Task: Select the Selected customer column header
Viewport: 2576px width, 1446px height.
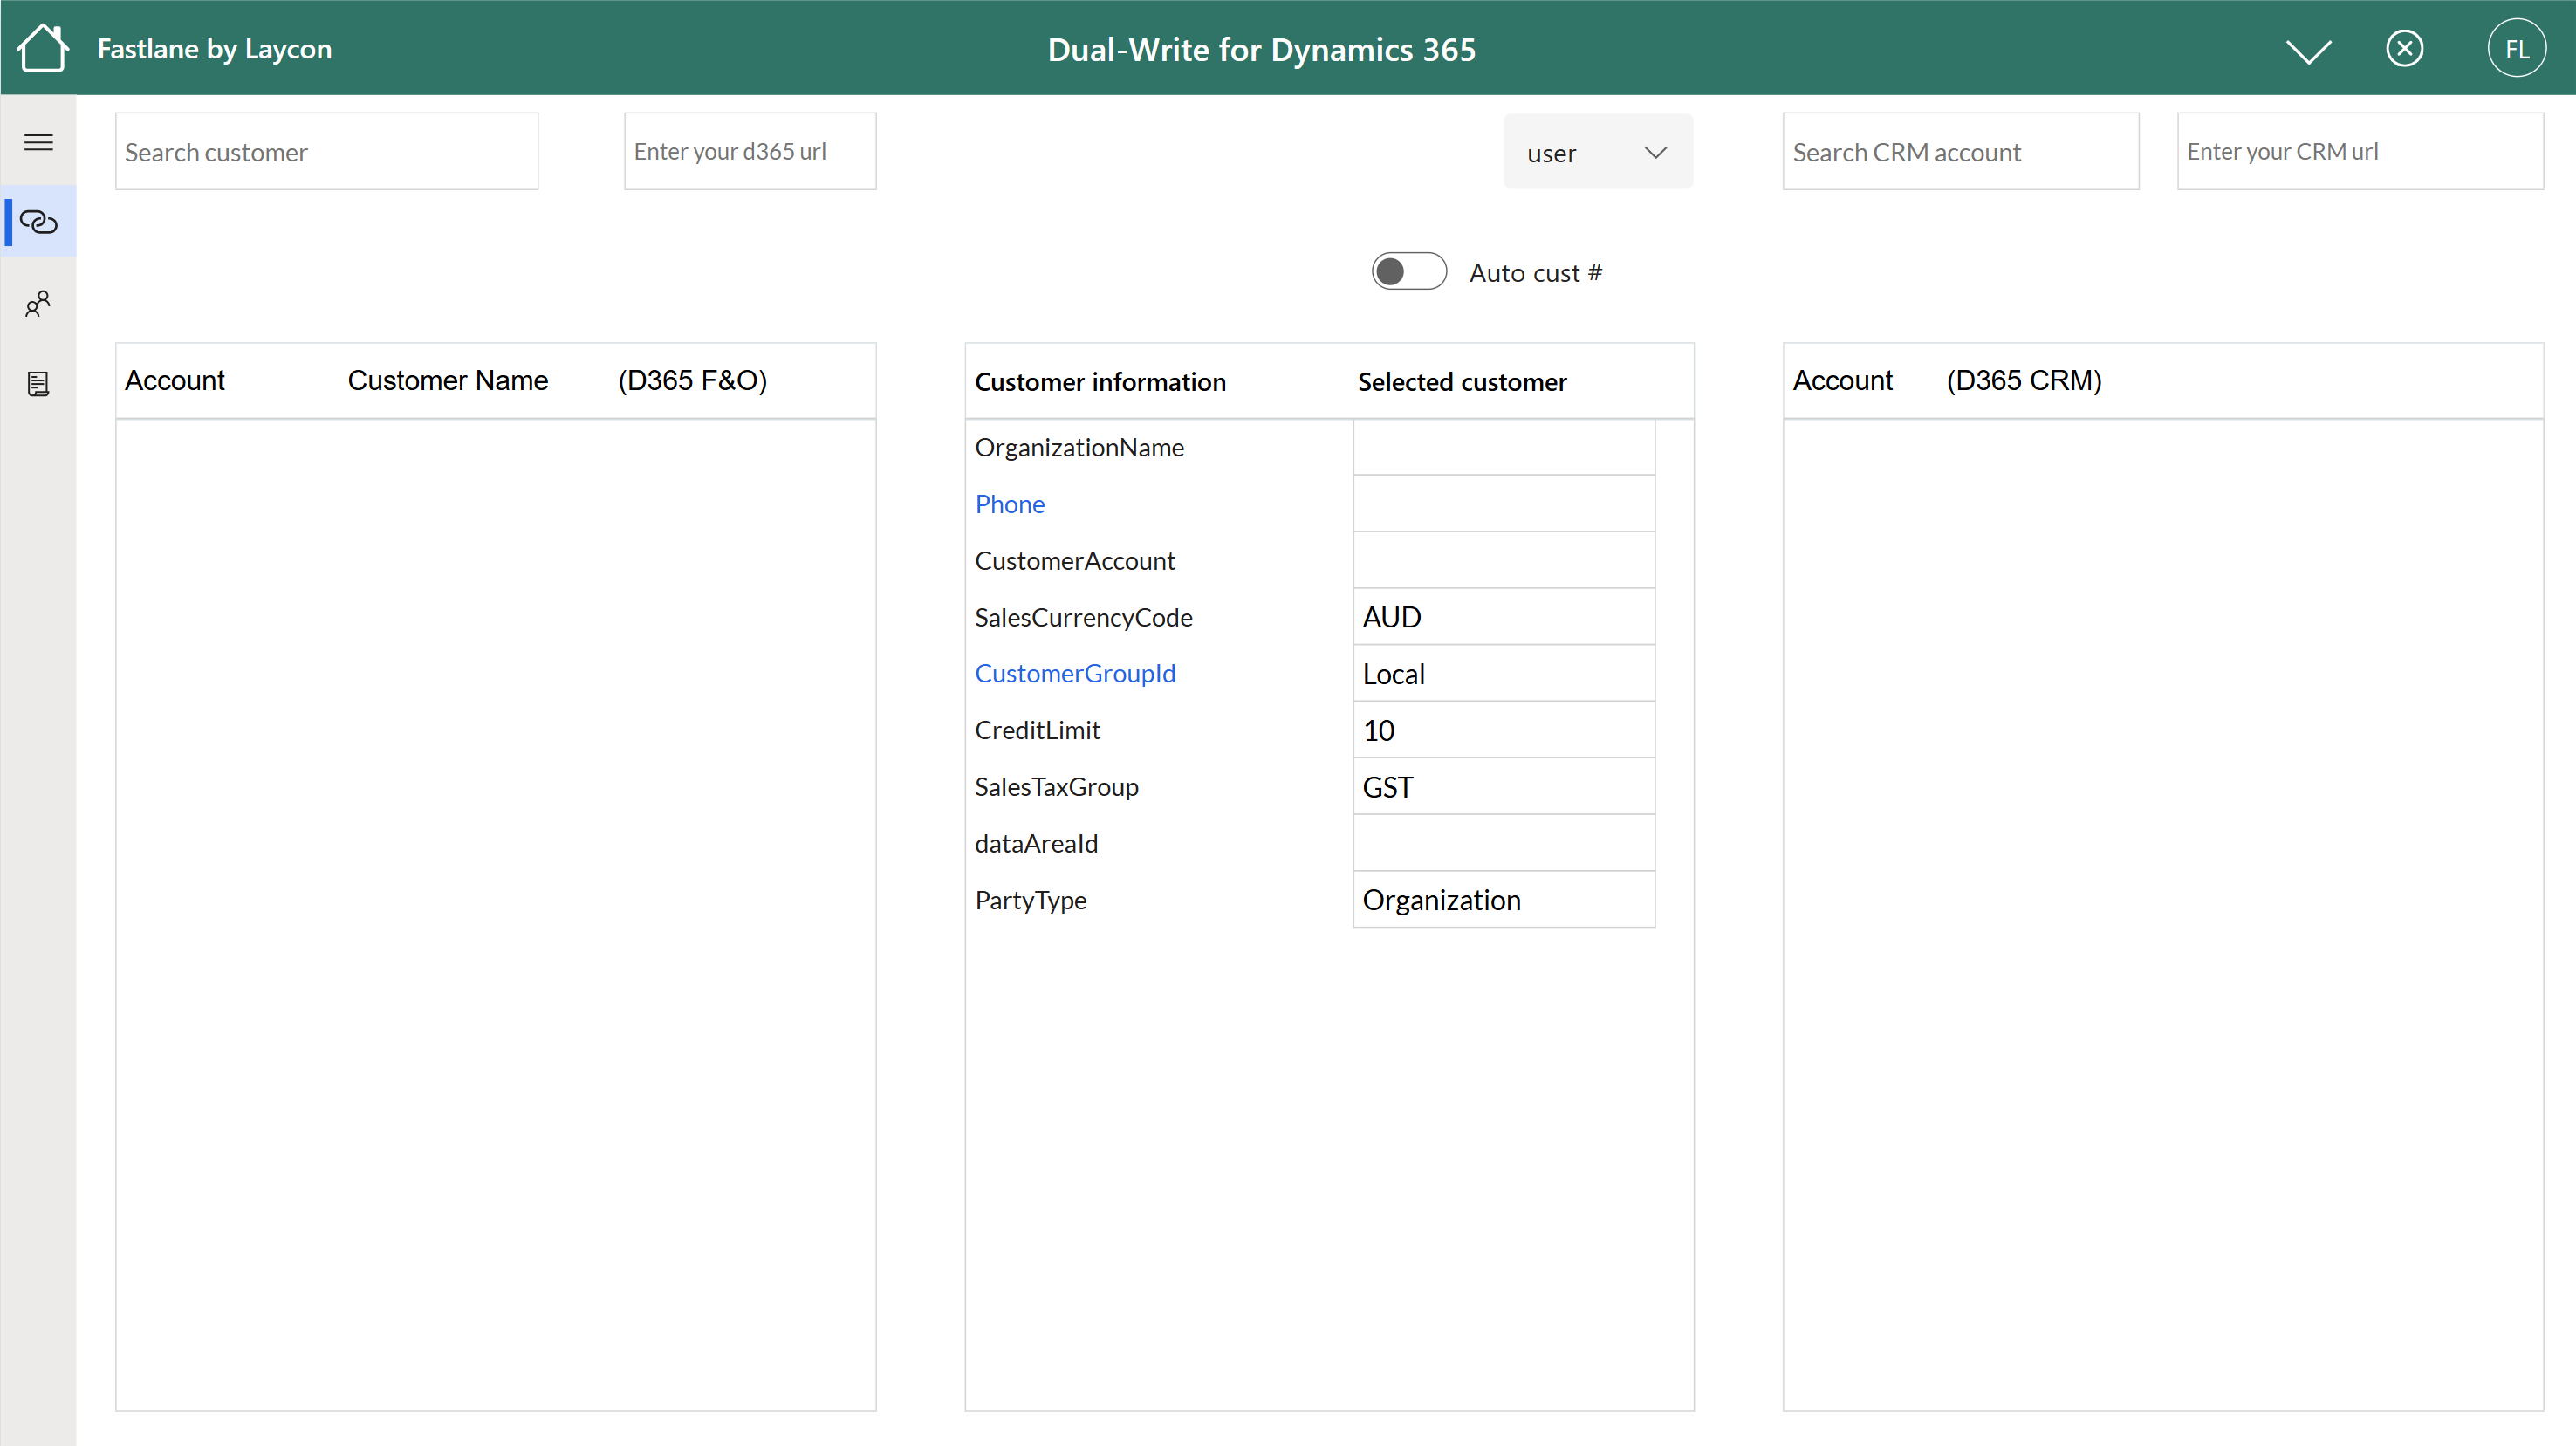Action: 1462,381
